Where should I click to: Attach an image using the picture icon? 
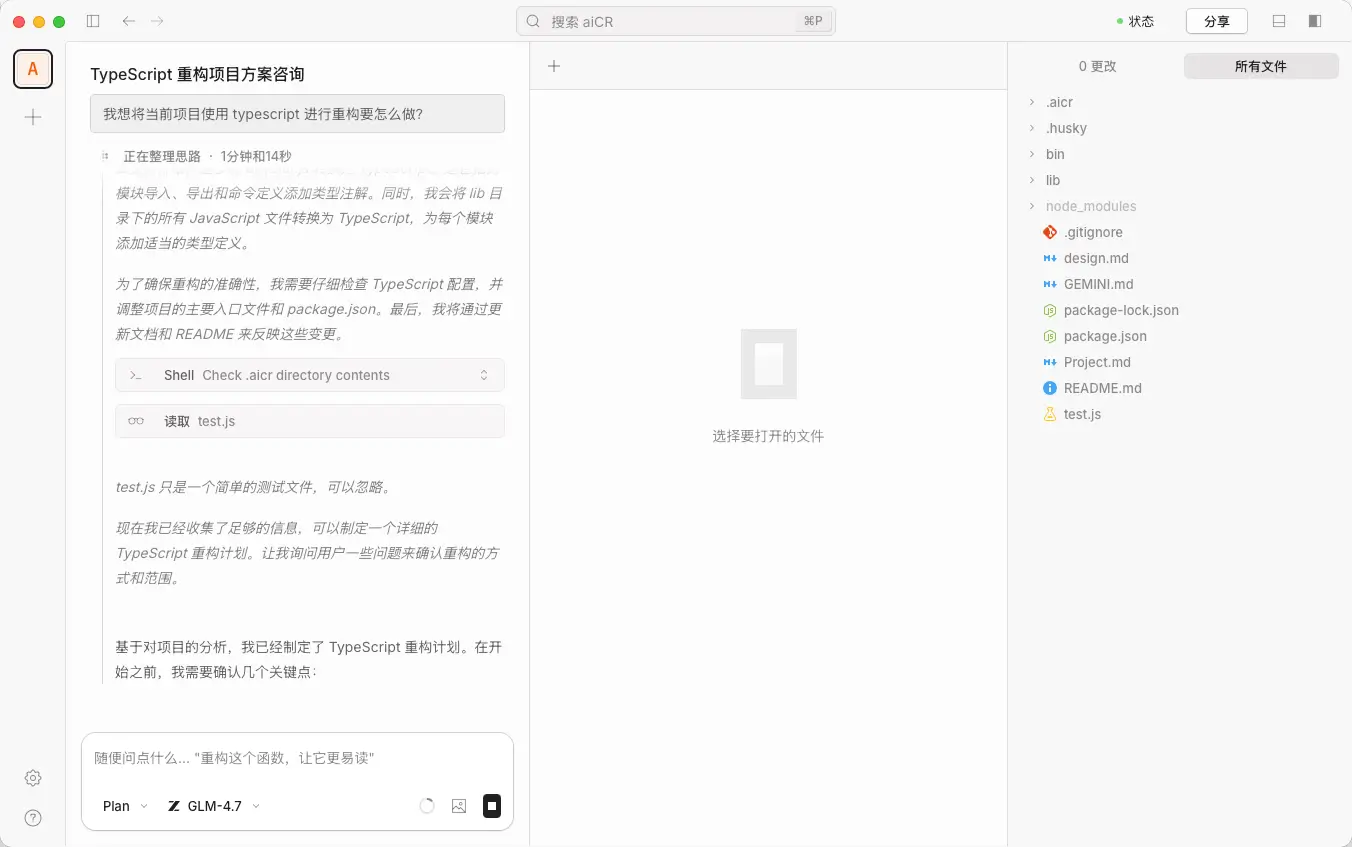[459, 806]
